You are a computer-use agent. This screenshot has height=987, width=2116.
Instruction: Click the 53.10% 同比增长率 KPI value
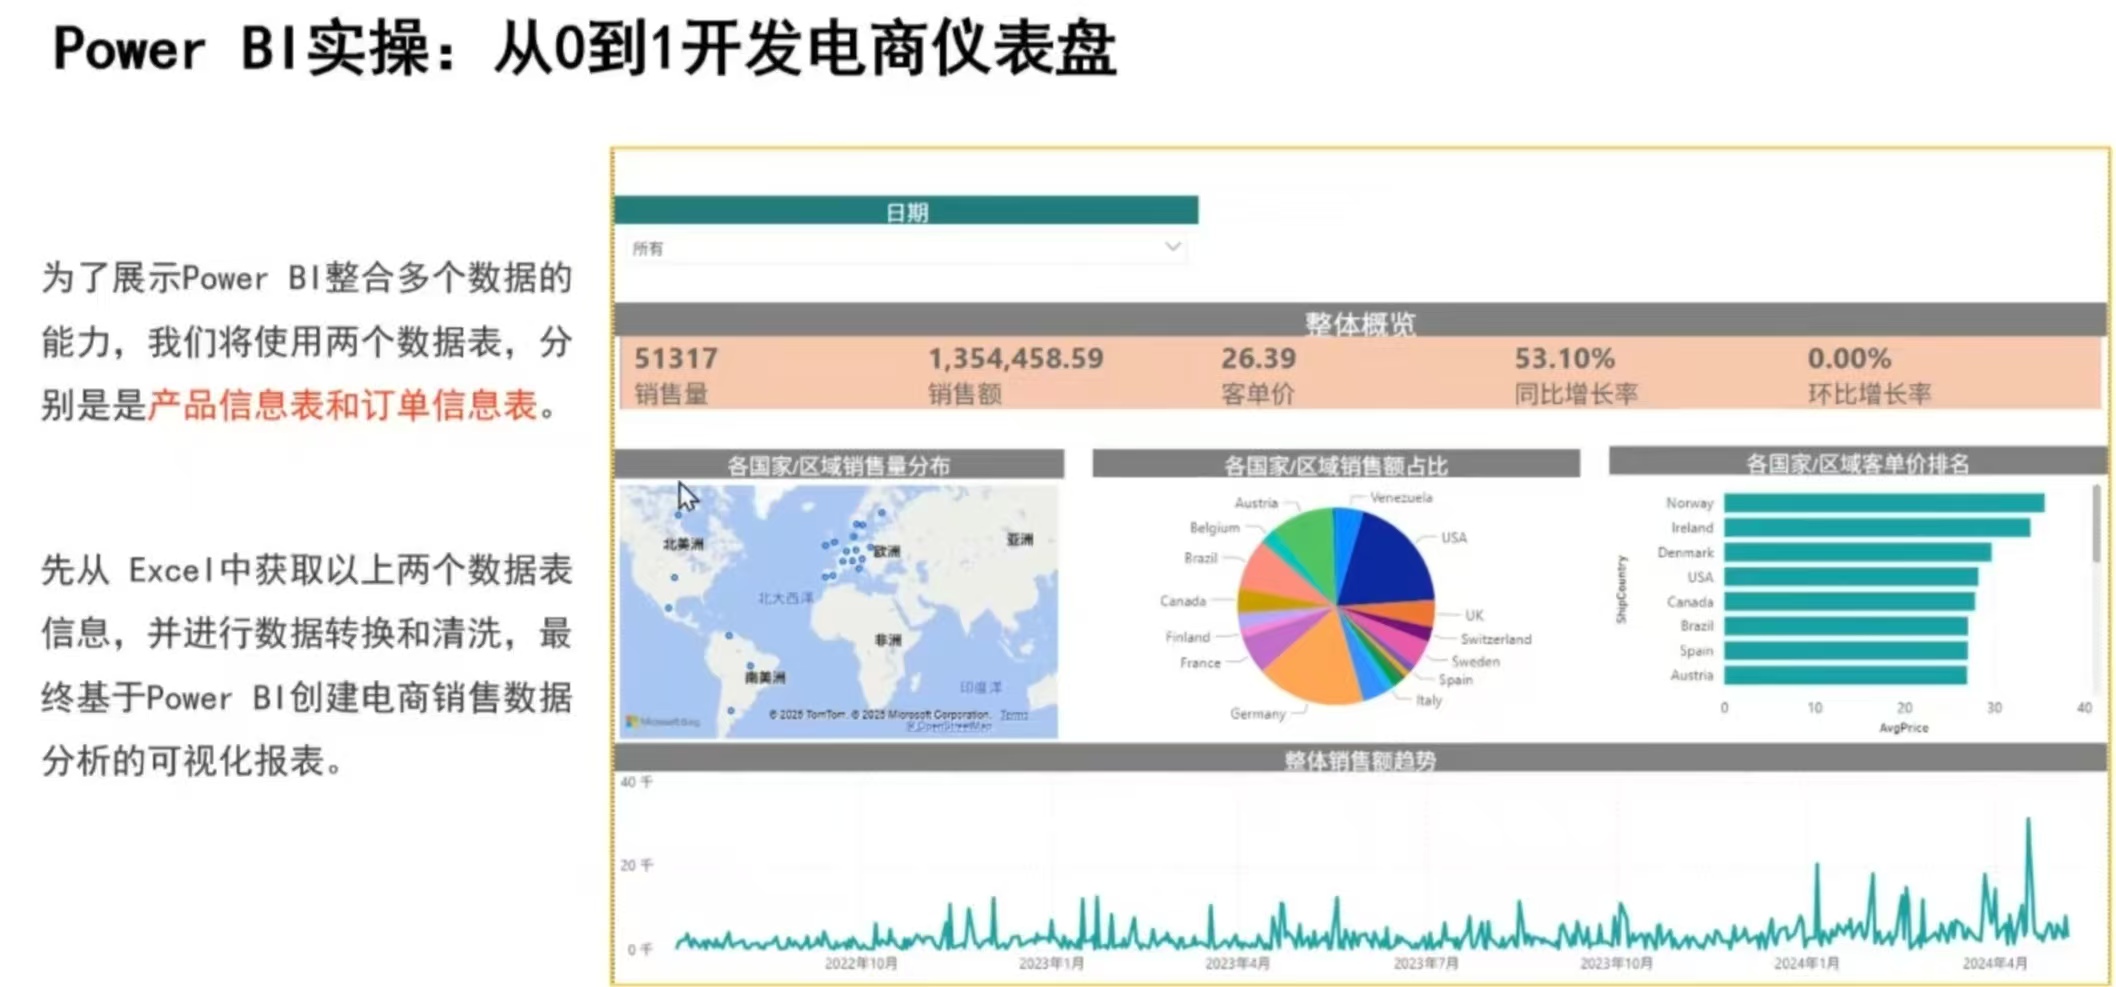[1565, 358]
